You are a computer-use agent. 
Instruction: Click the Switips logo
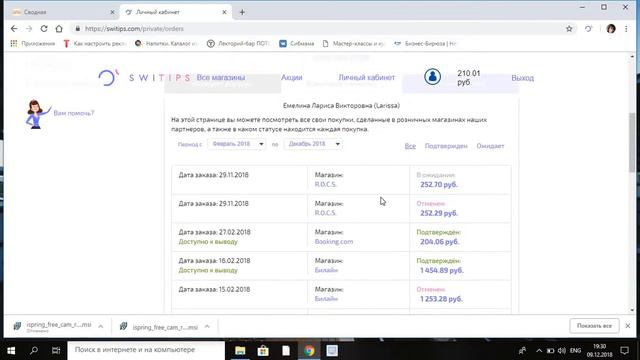tap(144, 78)
